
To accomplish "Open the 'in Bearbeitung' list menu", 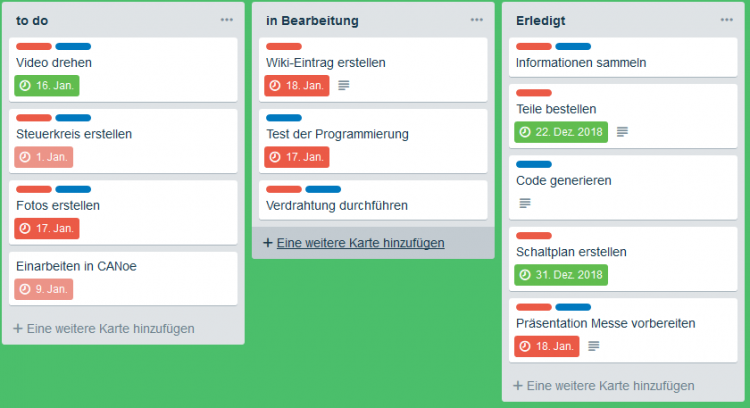I will 477,20.
